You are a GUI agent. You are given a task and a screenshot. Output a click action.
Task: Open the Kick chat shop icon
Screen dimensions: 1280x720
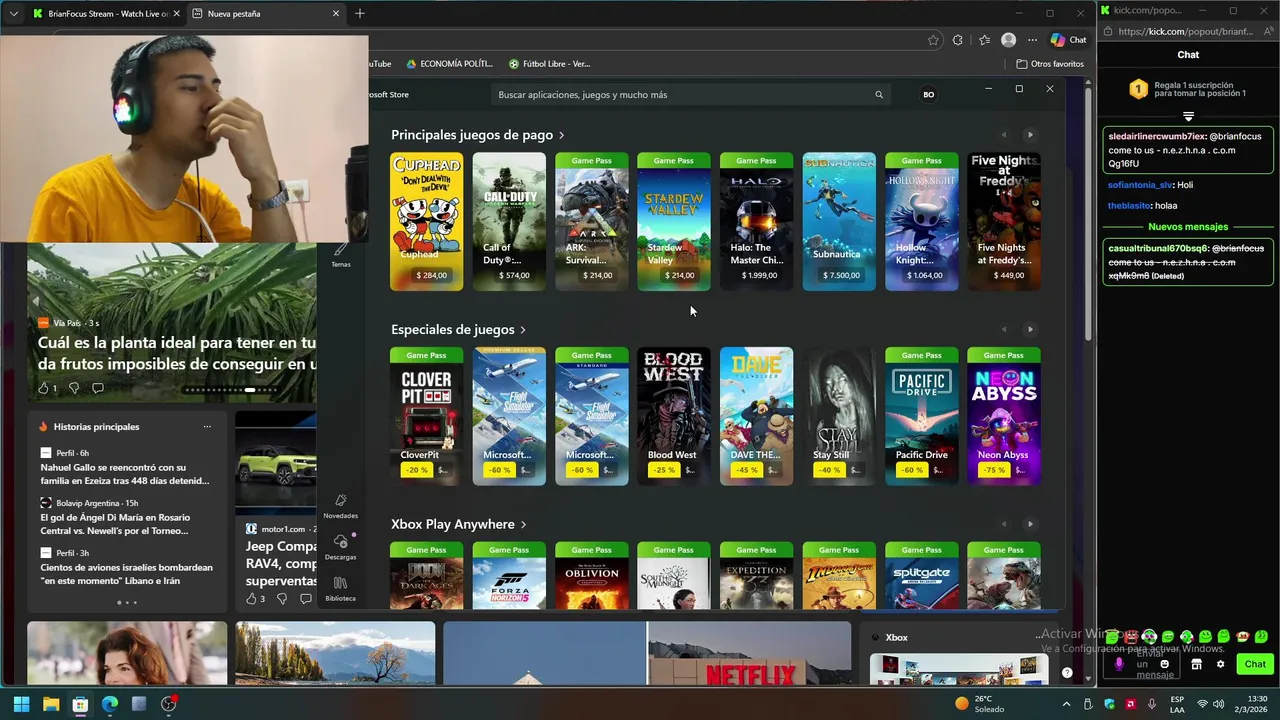click(1196, 664)
